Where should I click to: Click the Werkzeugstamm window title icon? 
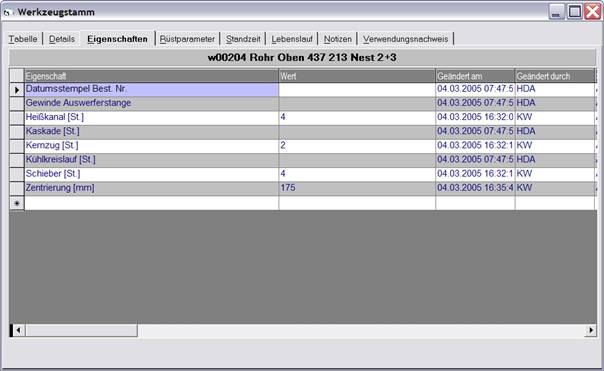pos(7,12)
